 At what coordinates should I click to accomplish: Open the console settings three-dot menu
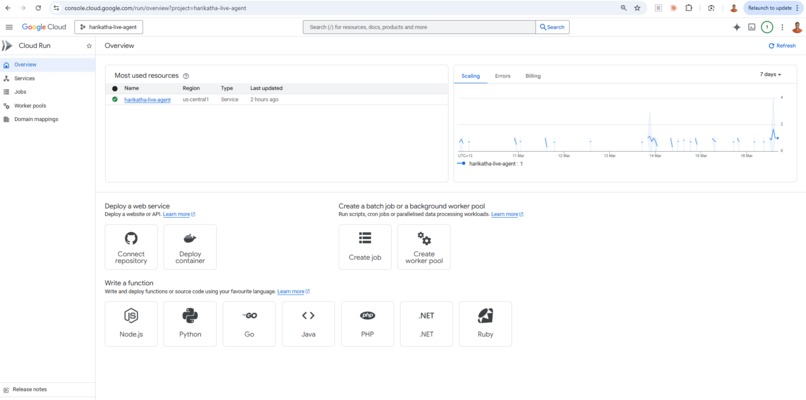click(x=782, y=27)
